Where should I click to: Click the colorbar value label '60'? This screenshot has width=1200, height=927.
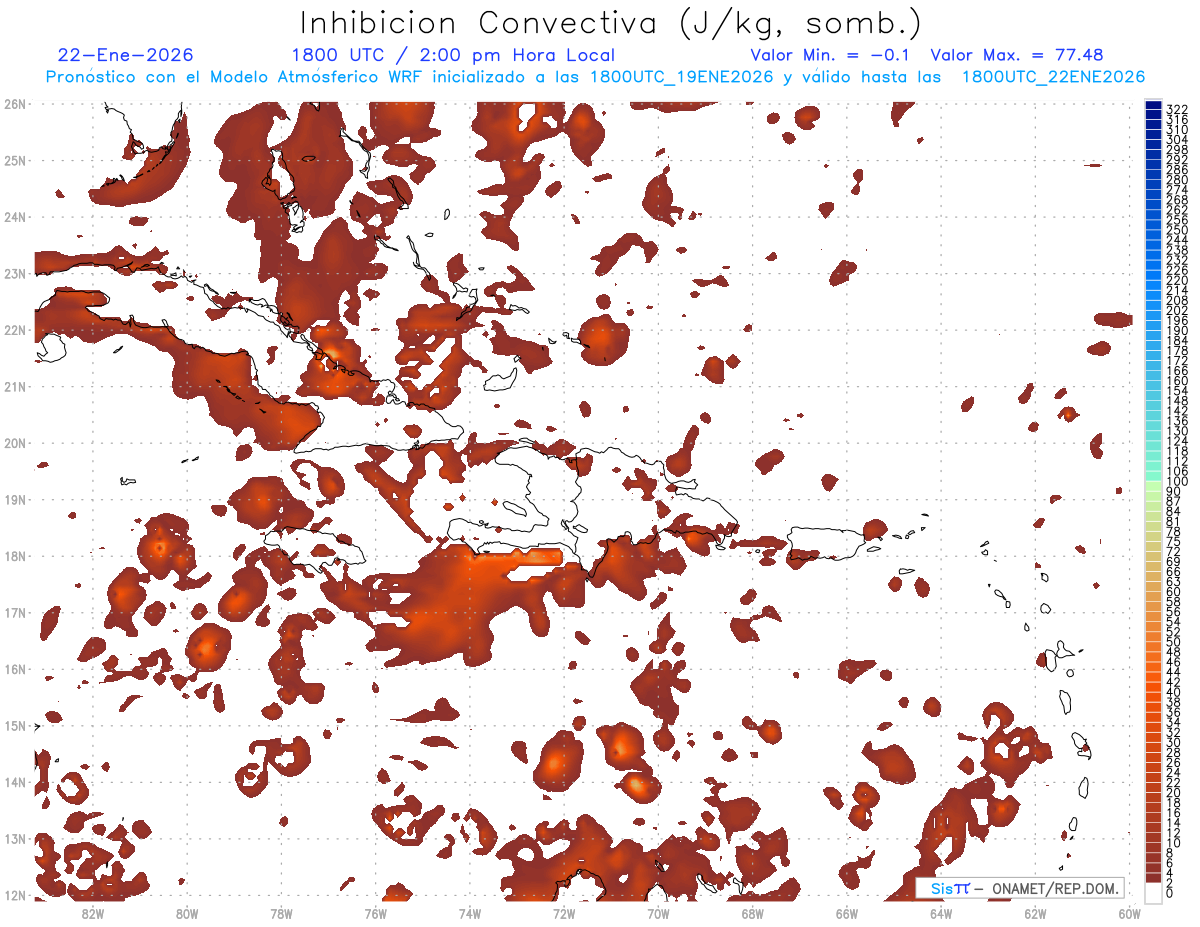point(1174,591)
